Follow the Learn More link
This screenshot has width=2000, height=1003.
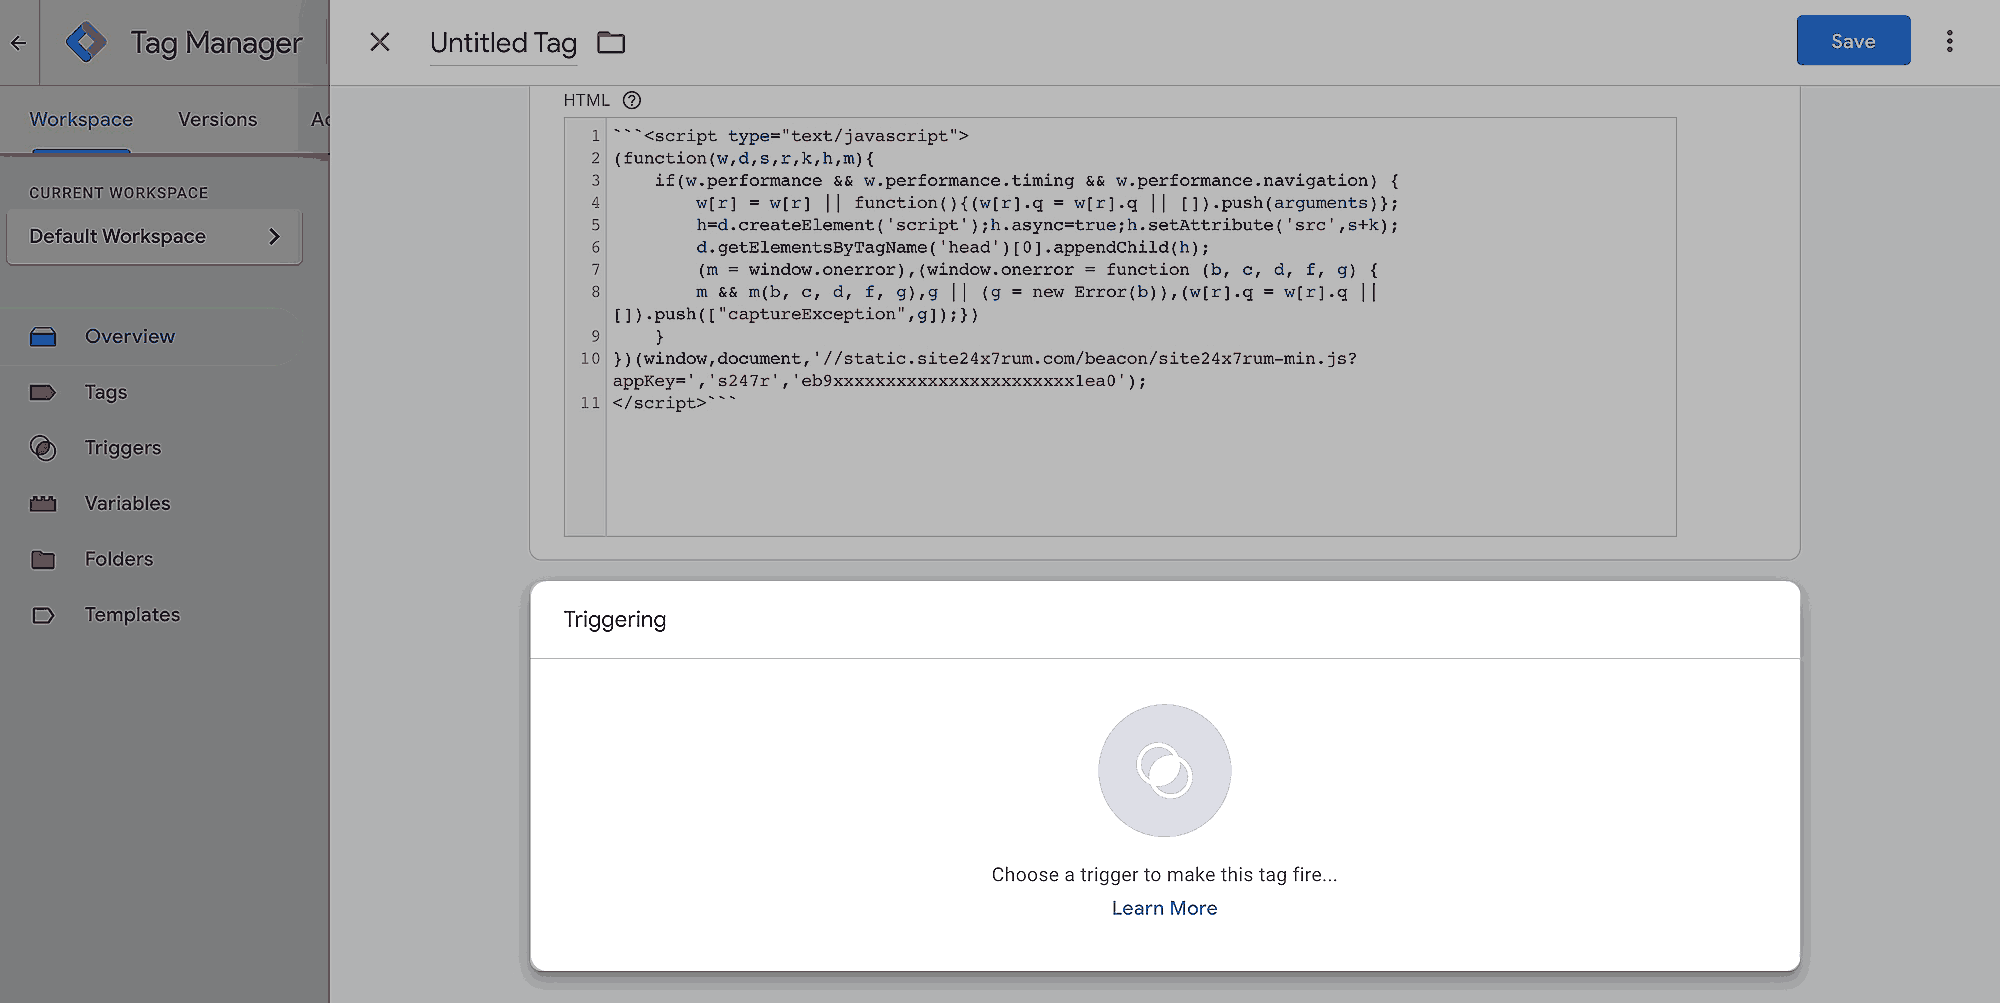click(1164, 908)
